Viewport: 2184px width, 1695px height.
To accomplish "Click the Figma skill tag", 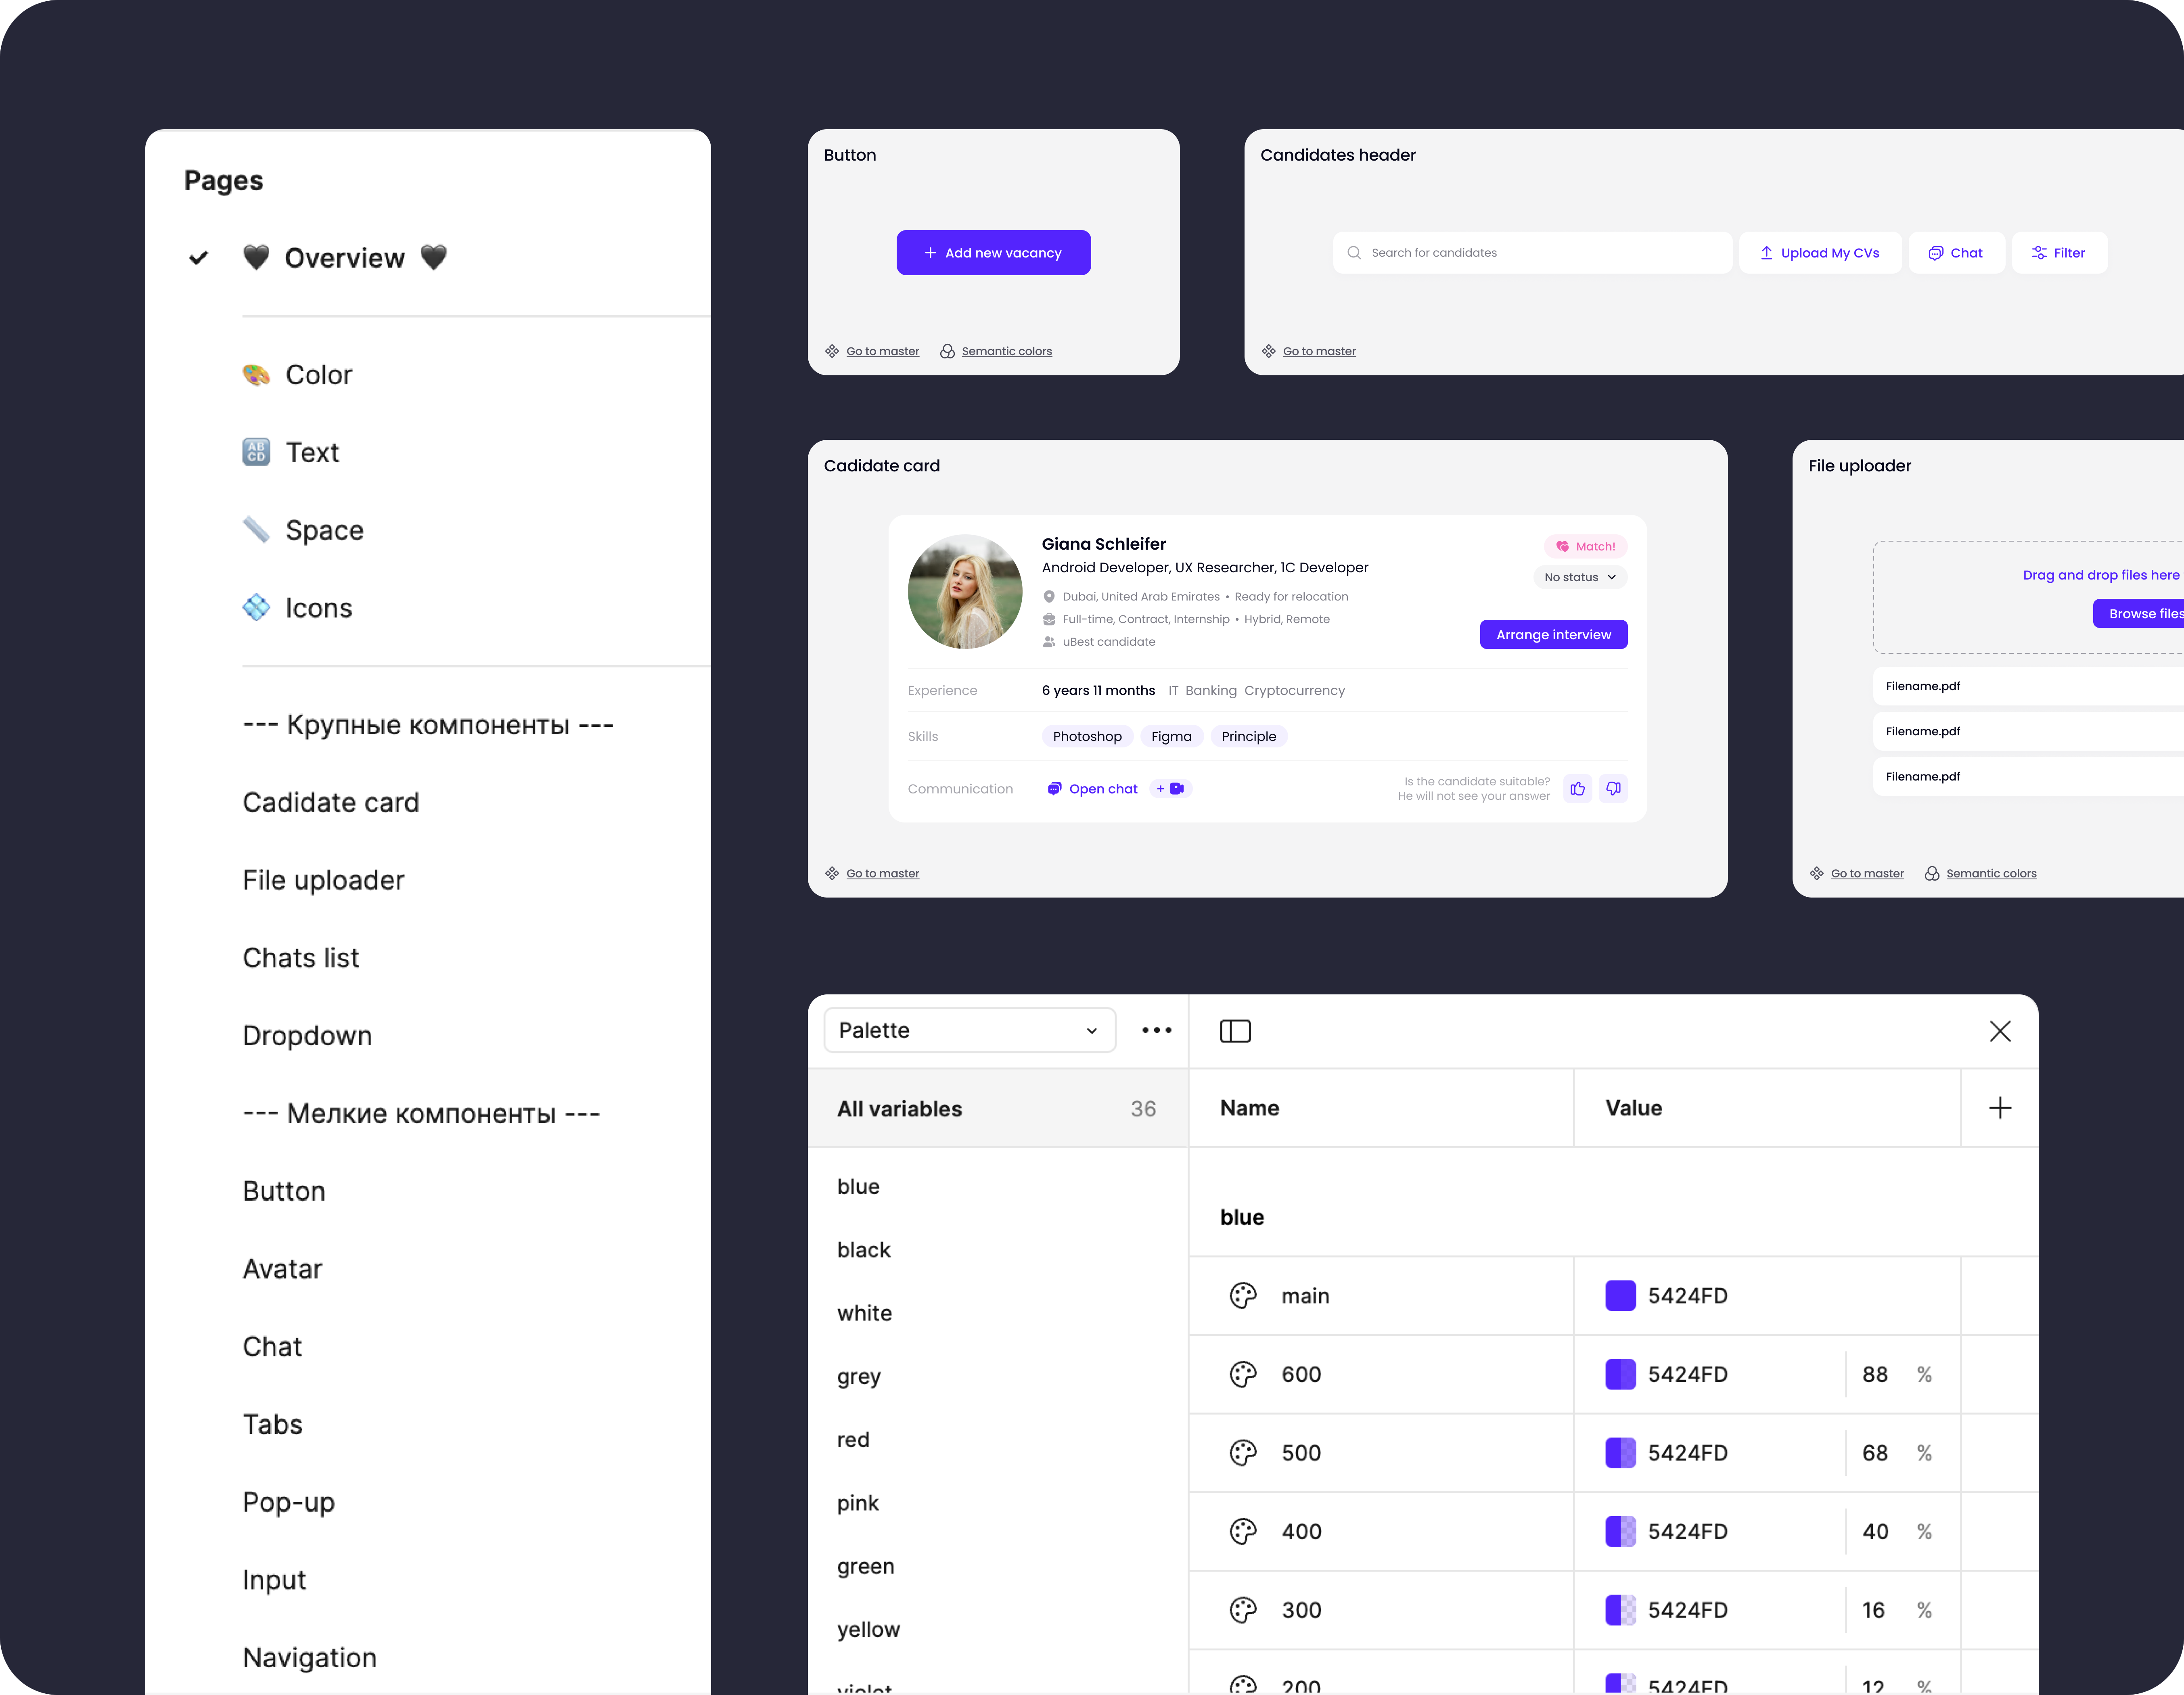I will pyautogui.click(x=1171, y=737).
